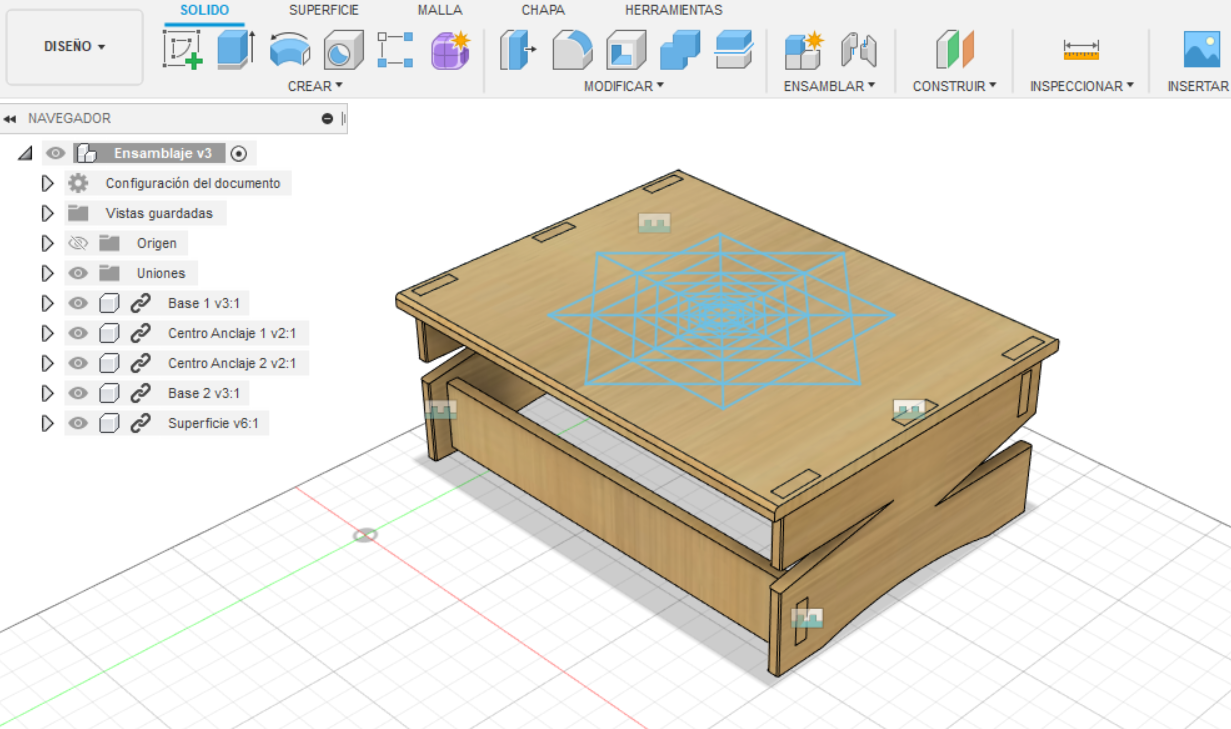1231x729 pixels.
Task: Select the Joint tool
Action: [x=858, y=49]
